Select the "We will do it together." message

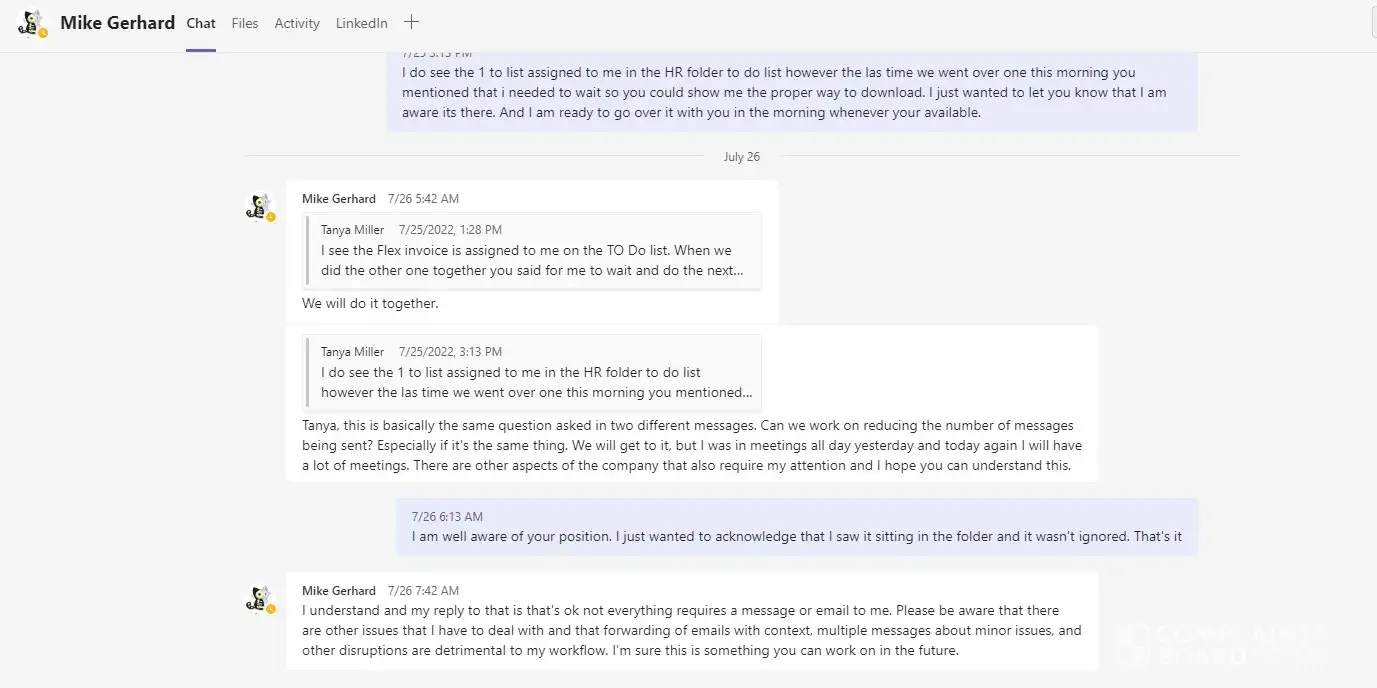(370, 303)
